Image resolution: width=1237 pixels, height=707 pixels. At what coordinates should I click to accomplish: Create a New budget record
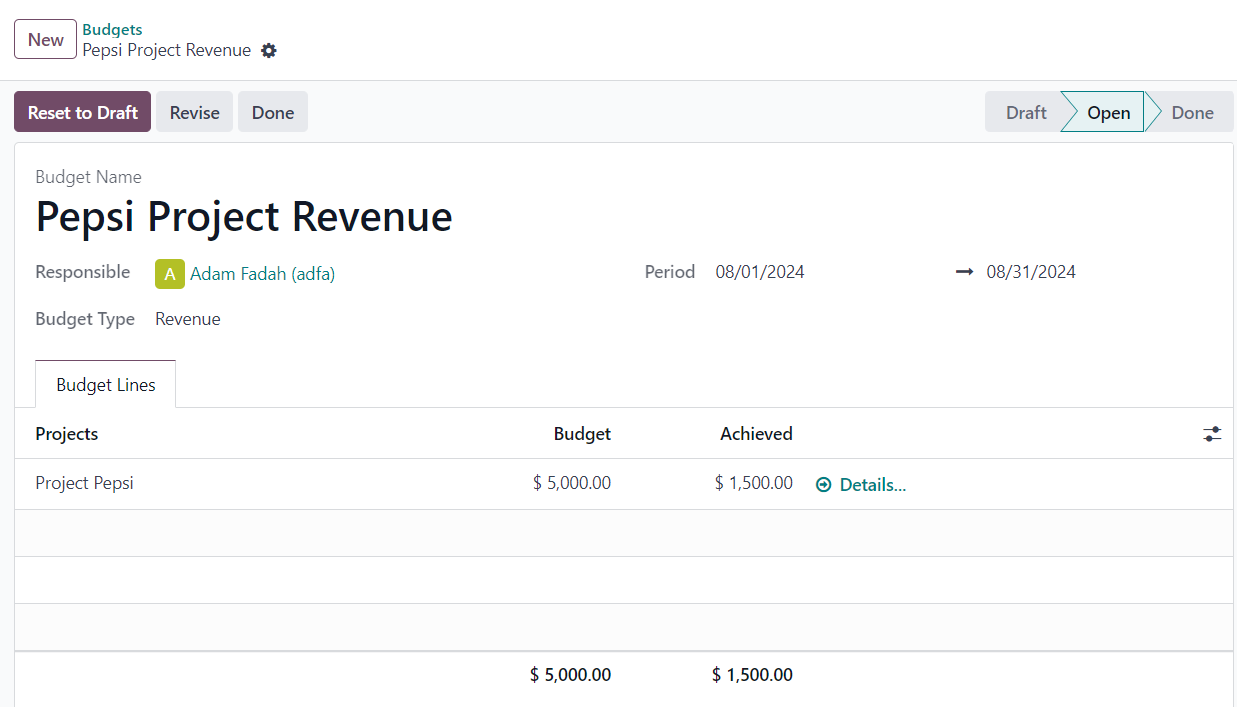(x=46, y=40)
